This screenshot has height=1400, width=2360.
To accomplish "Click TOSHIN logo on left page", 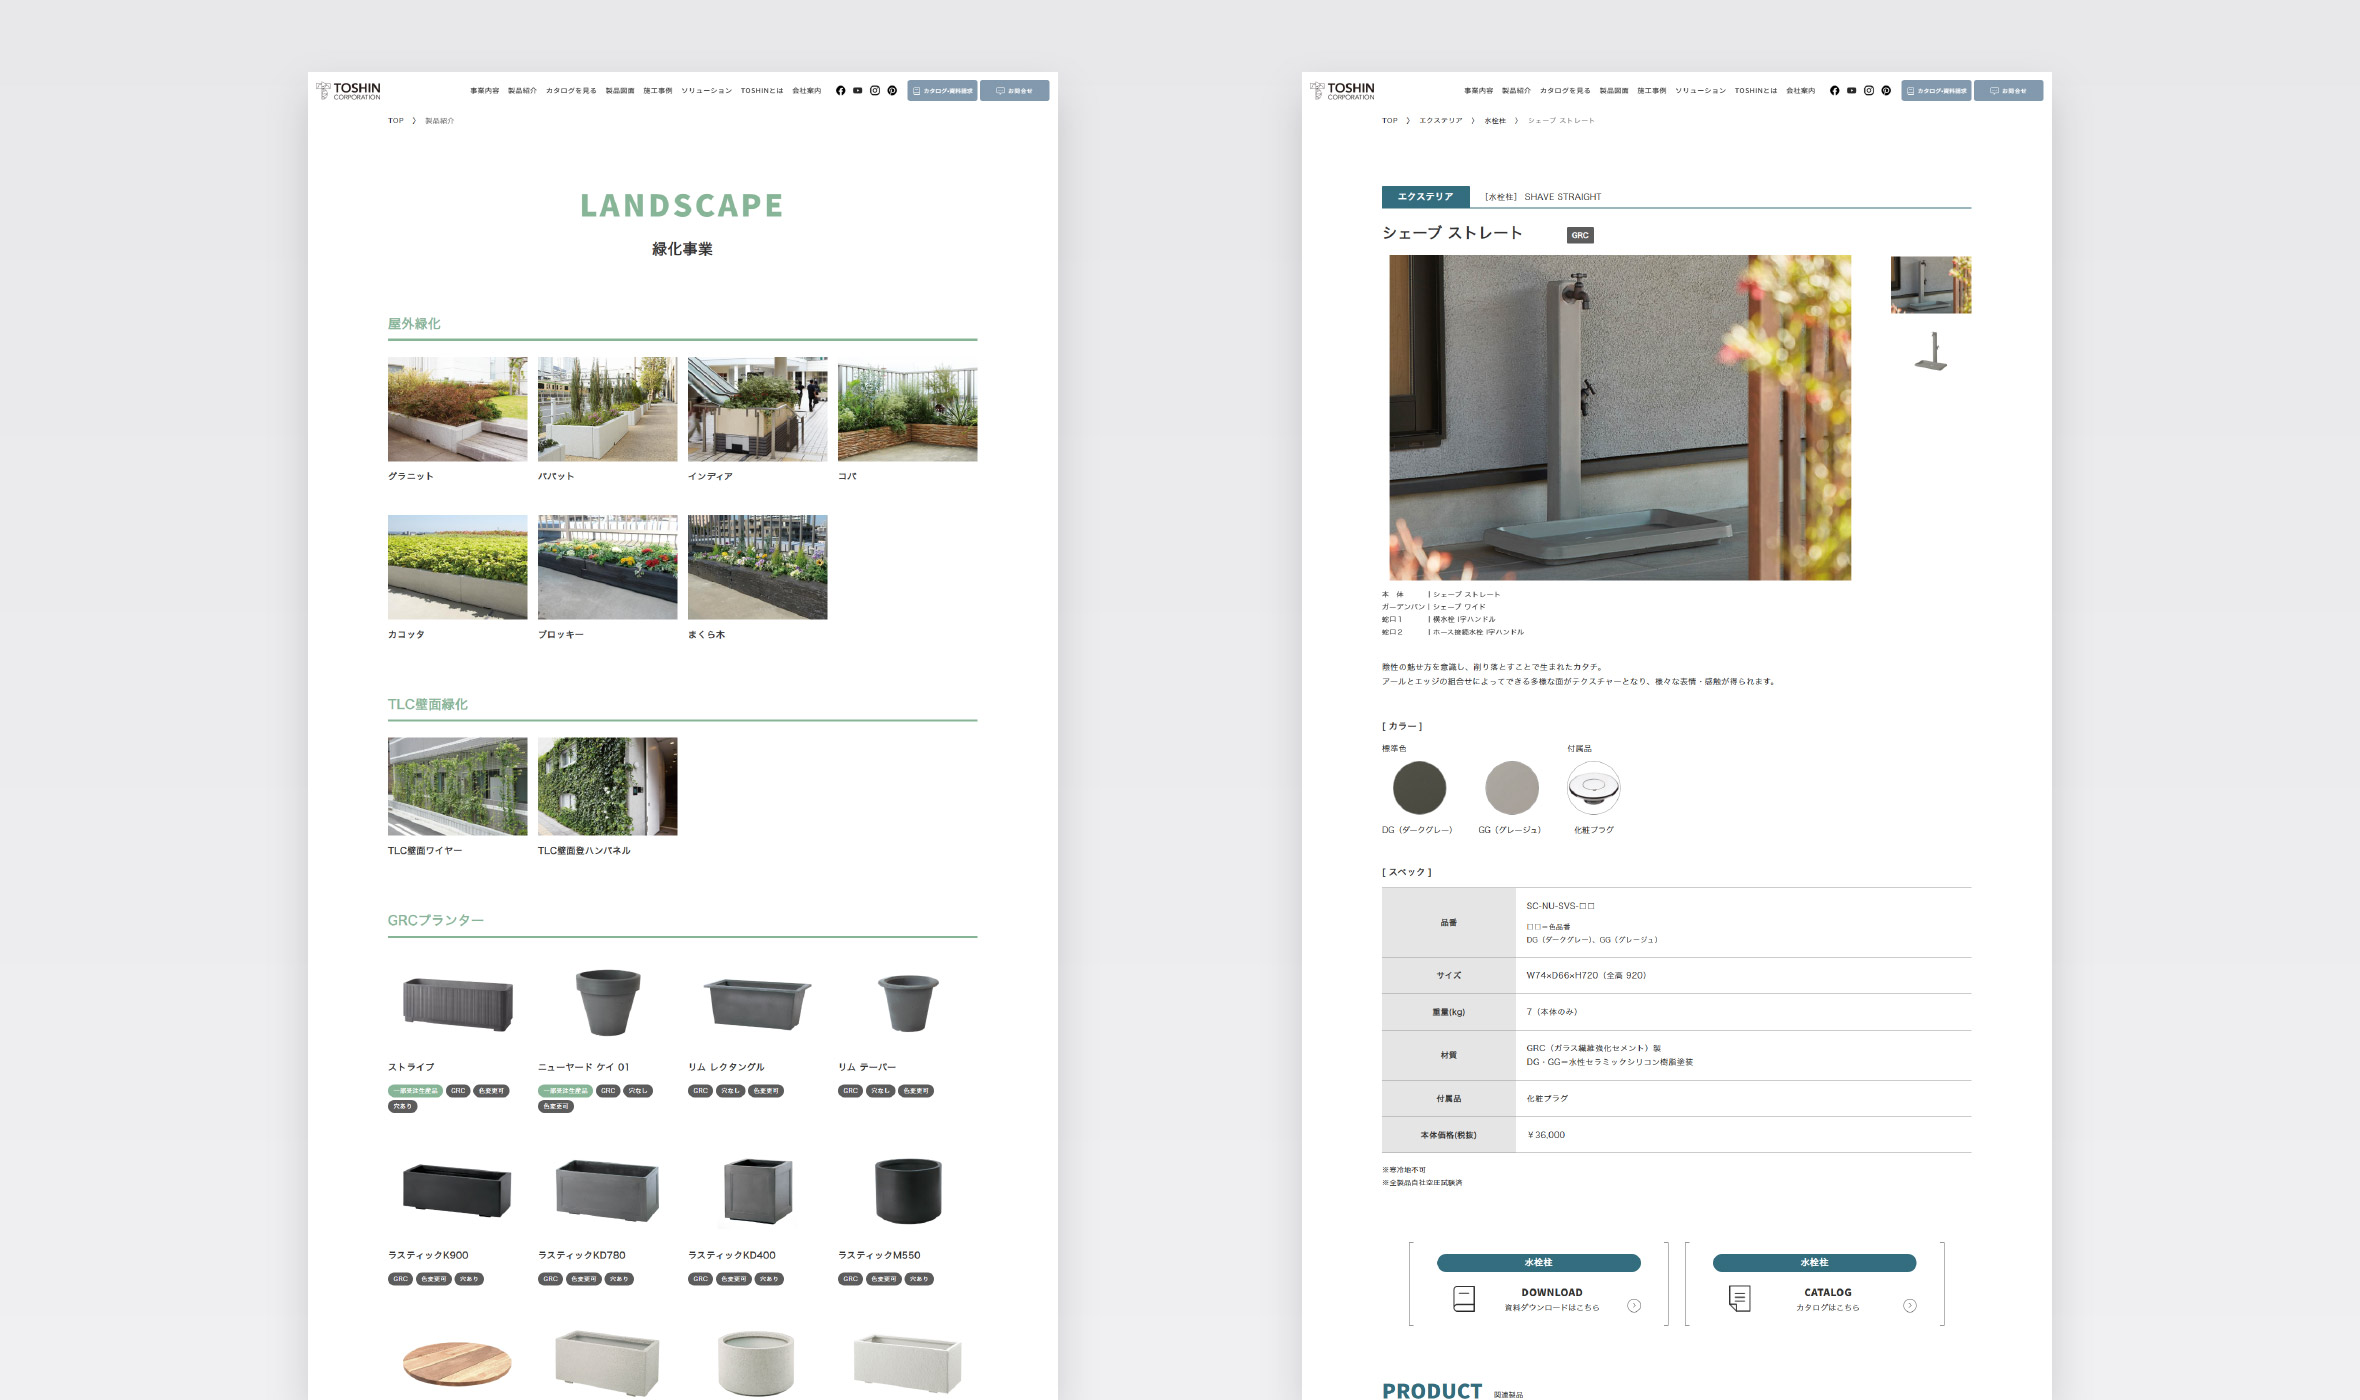I will 348,91.
